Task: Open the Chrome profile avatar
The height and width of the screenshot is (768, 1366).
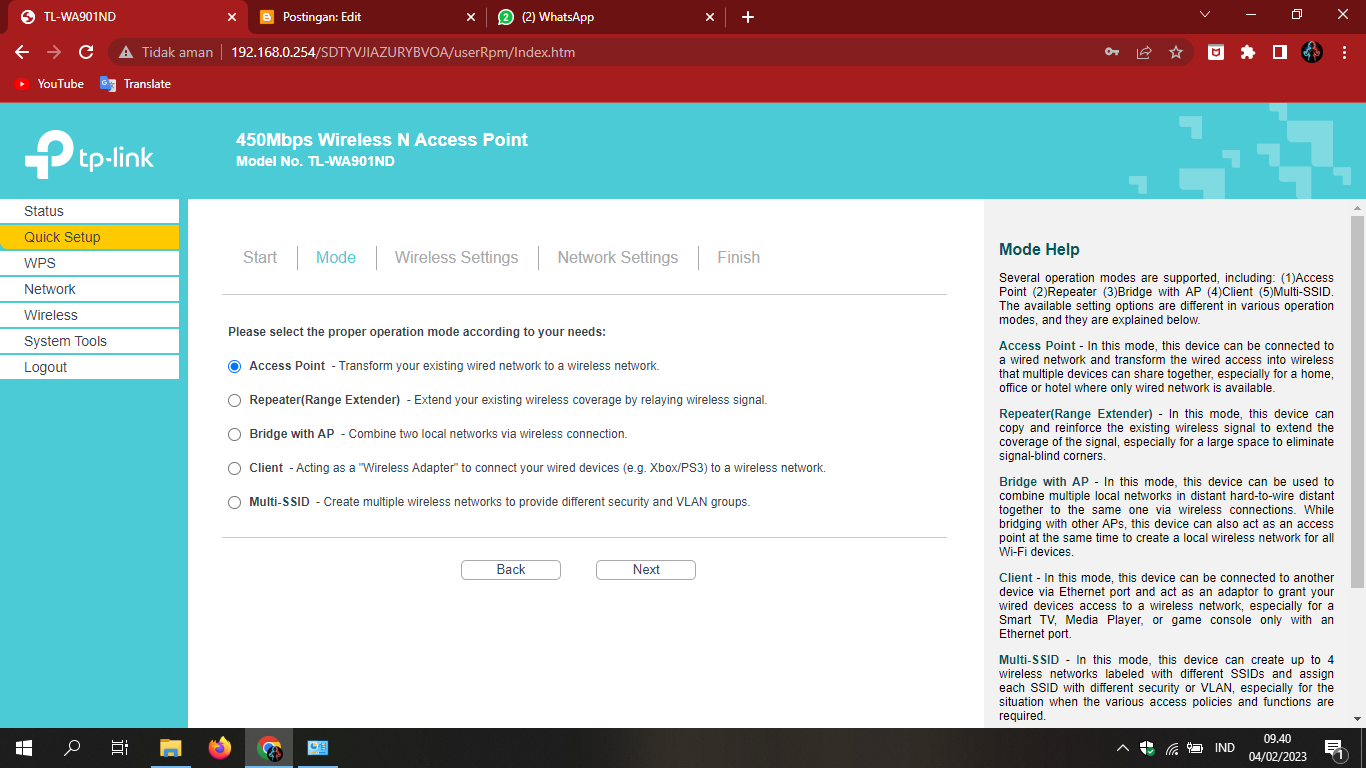Action: click(x=1312, y=52)
